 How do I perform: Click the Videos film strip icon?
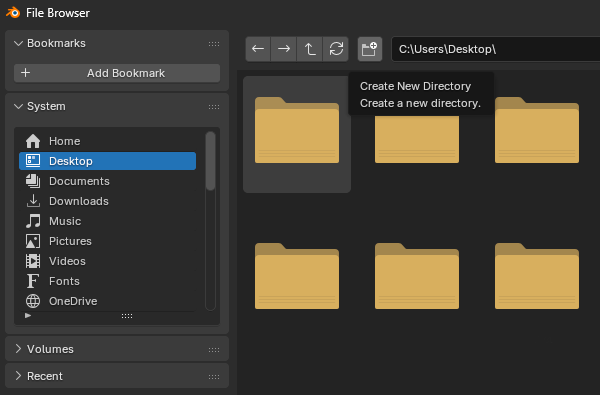(x=33, y=261)
